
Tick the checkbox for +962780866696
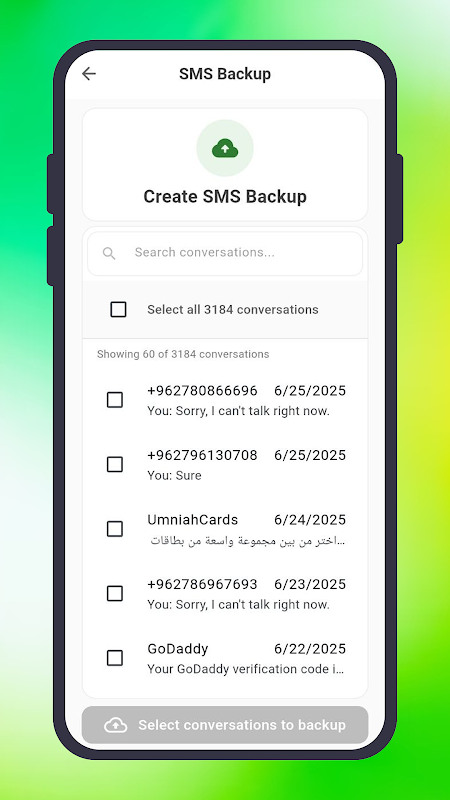click(115, 400)
